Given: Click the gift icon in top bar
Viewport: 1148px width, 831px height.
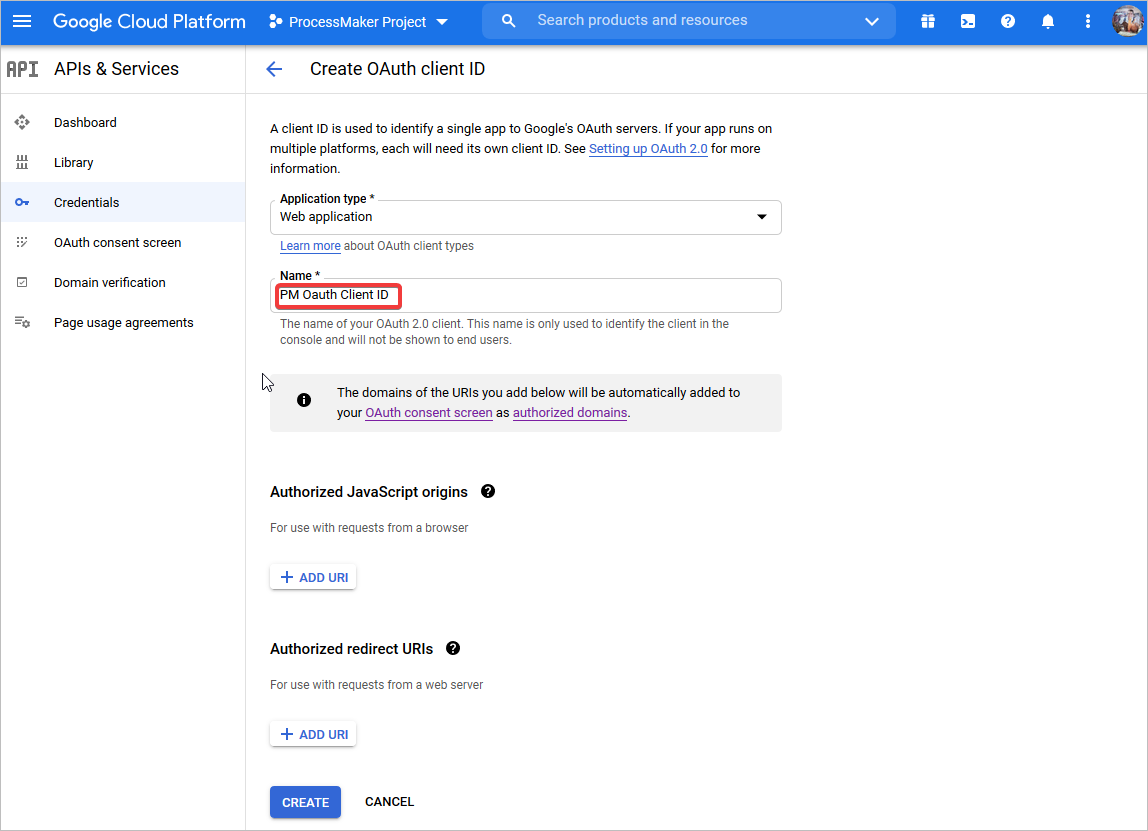Looking at the screenshot, I should coord(928,21).
